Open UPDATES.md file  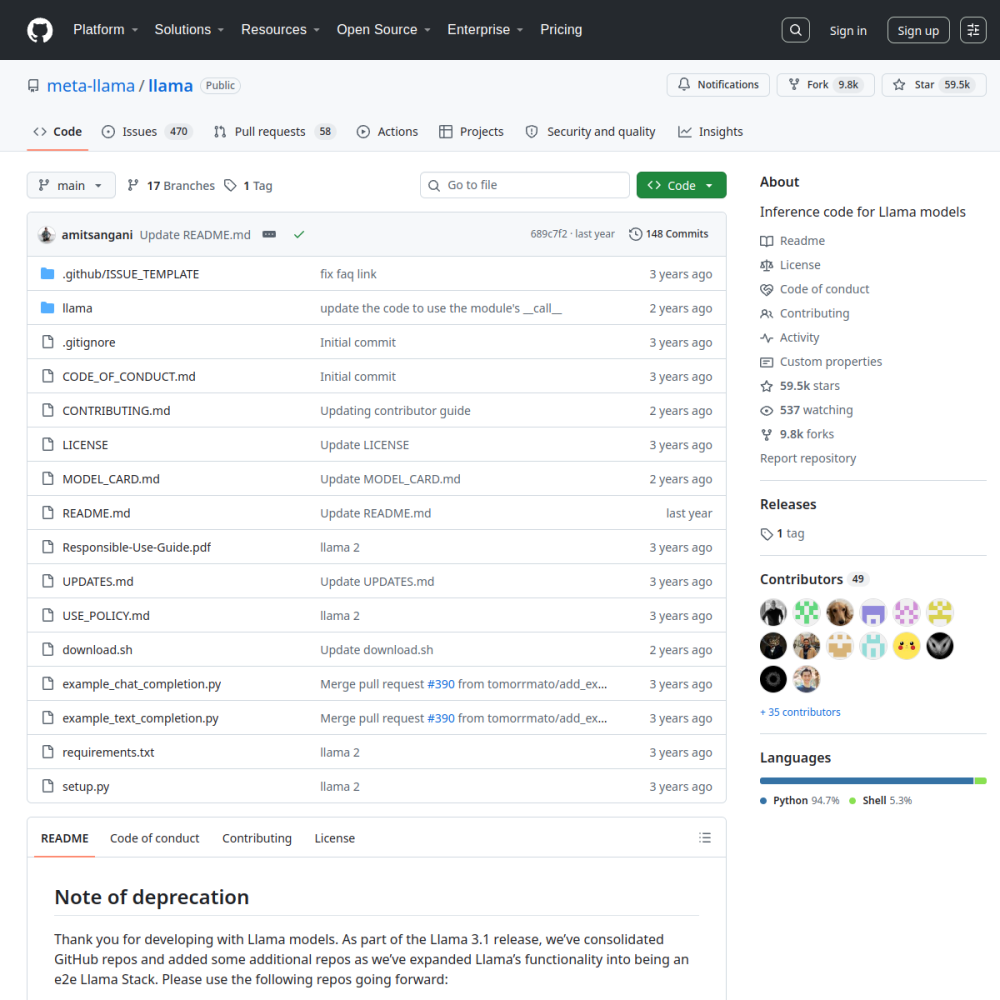click(x=98, y=581)
